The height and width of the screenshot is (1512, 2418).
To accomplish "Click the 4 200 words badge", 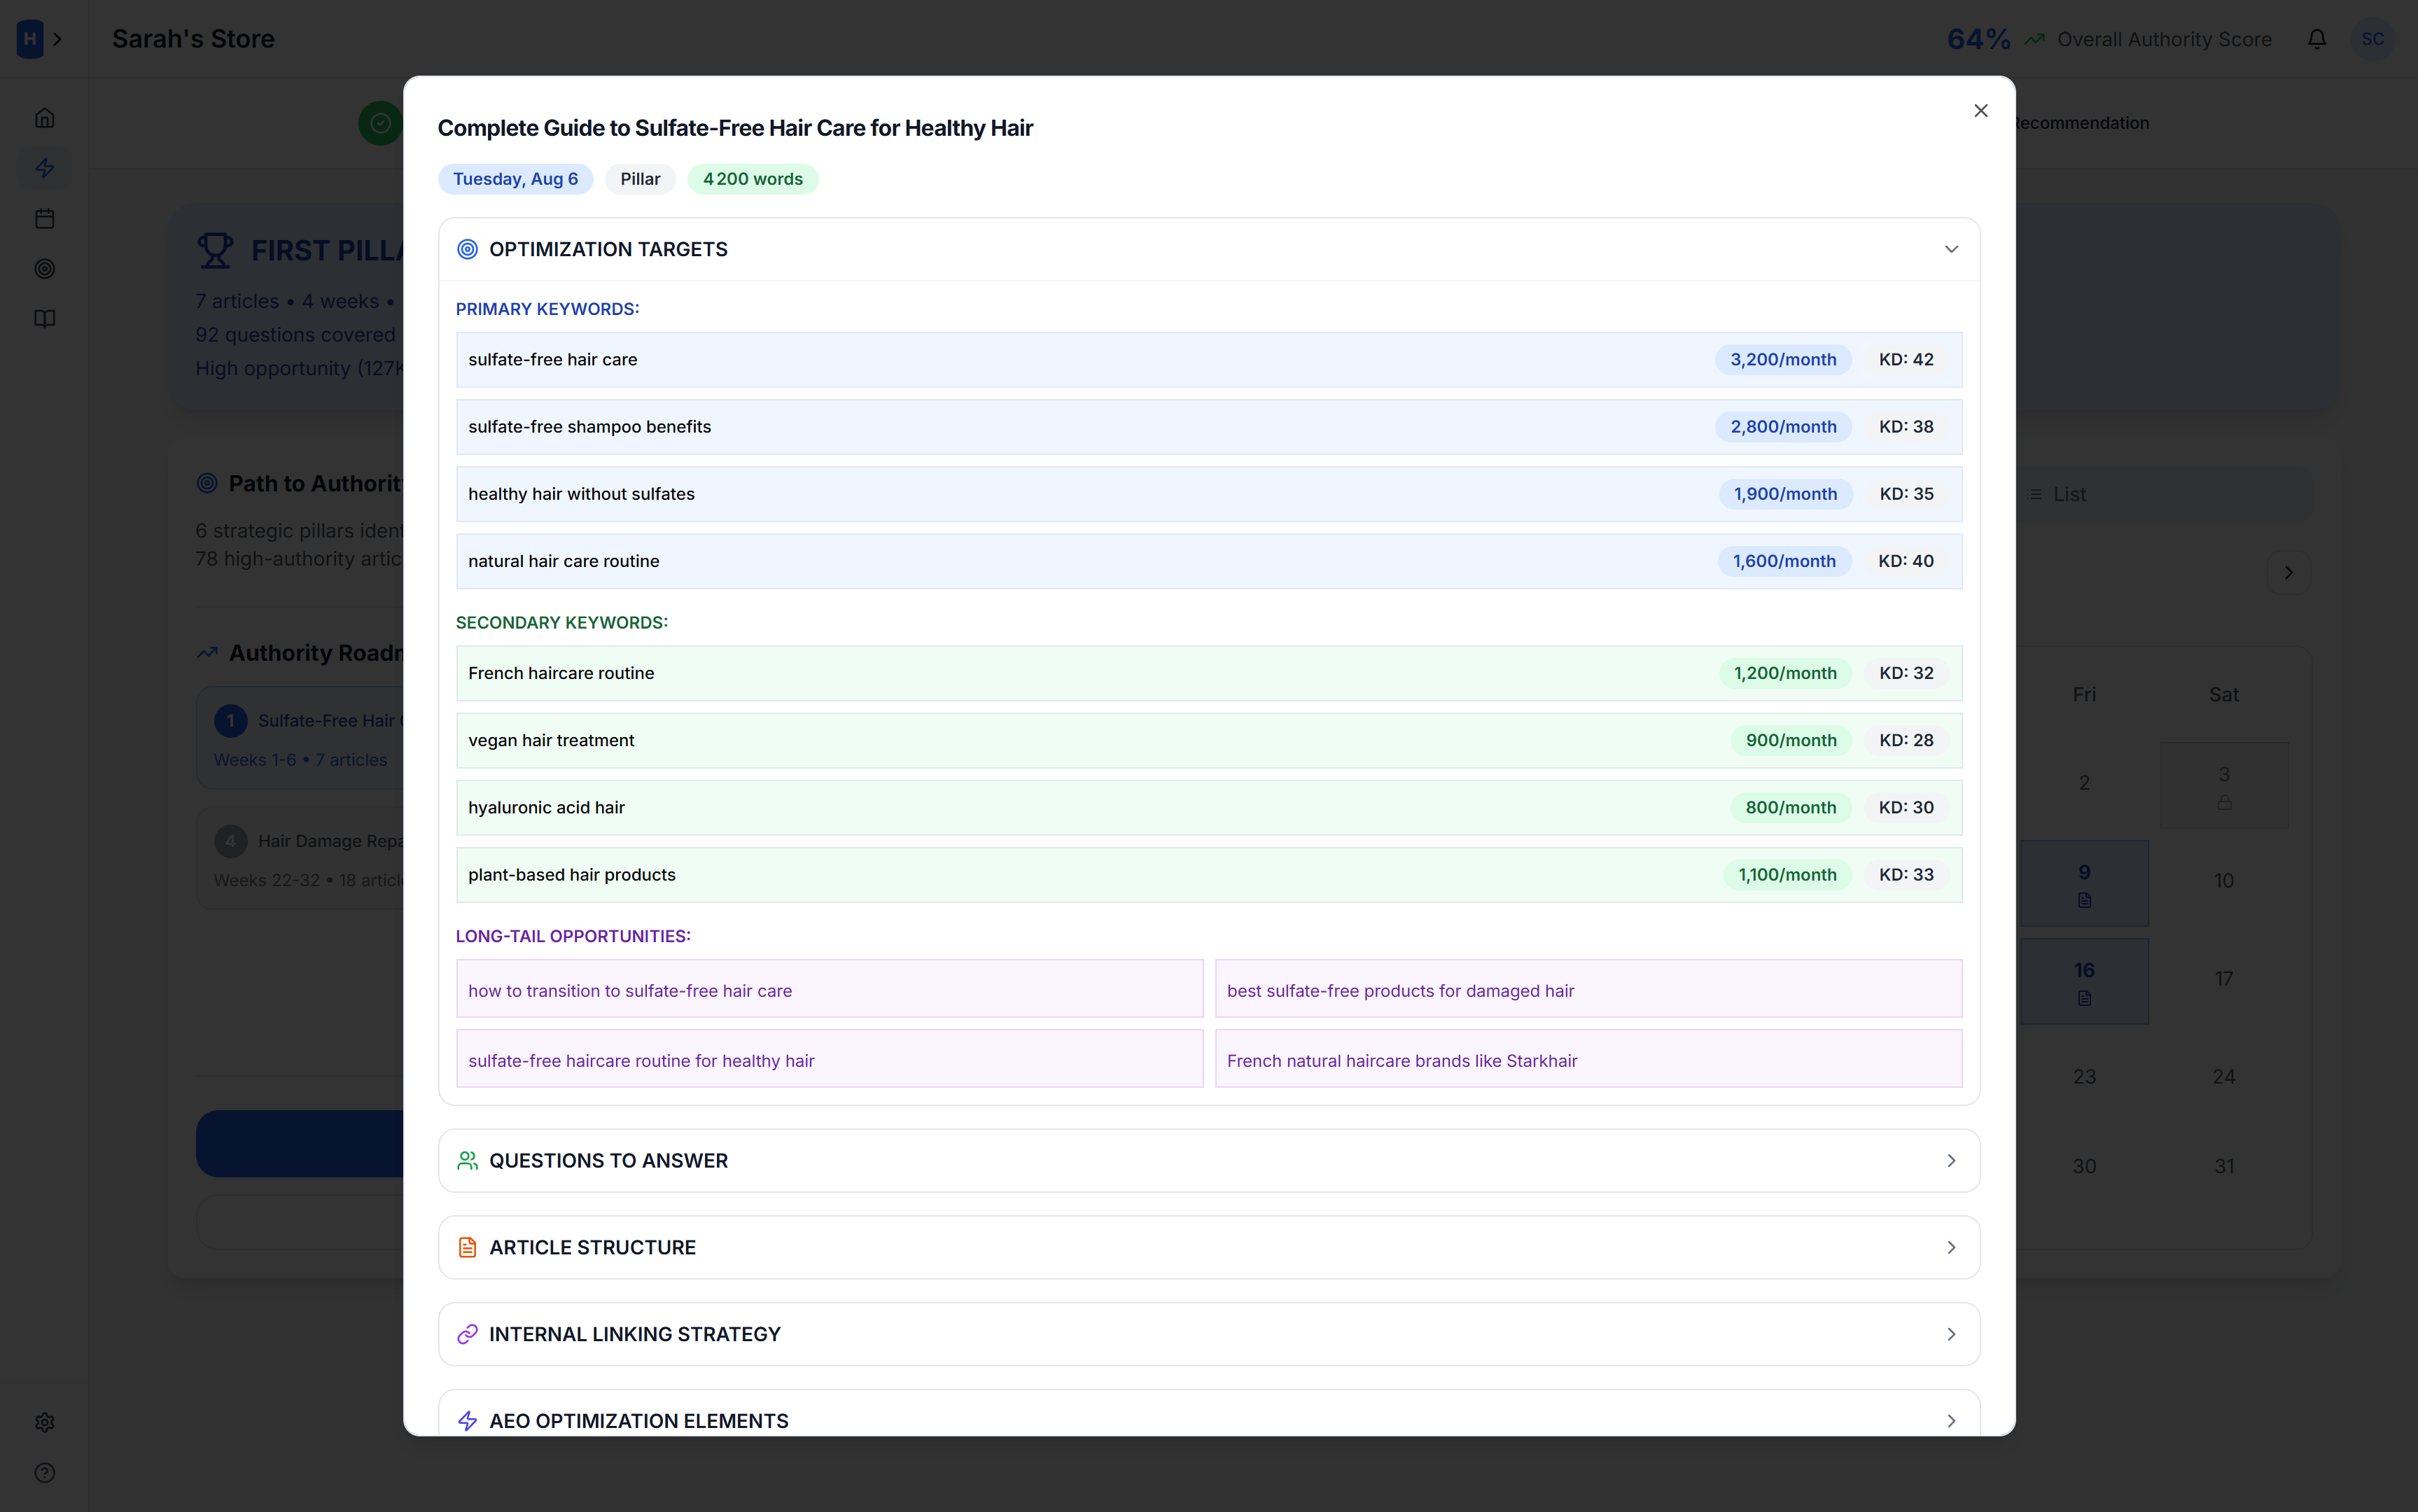I will click(x=753, y=179).
